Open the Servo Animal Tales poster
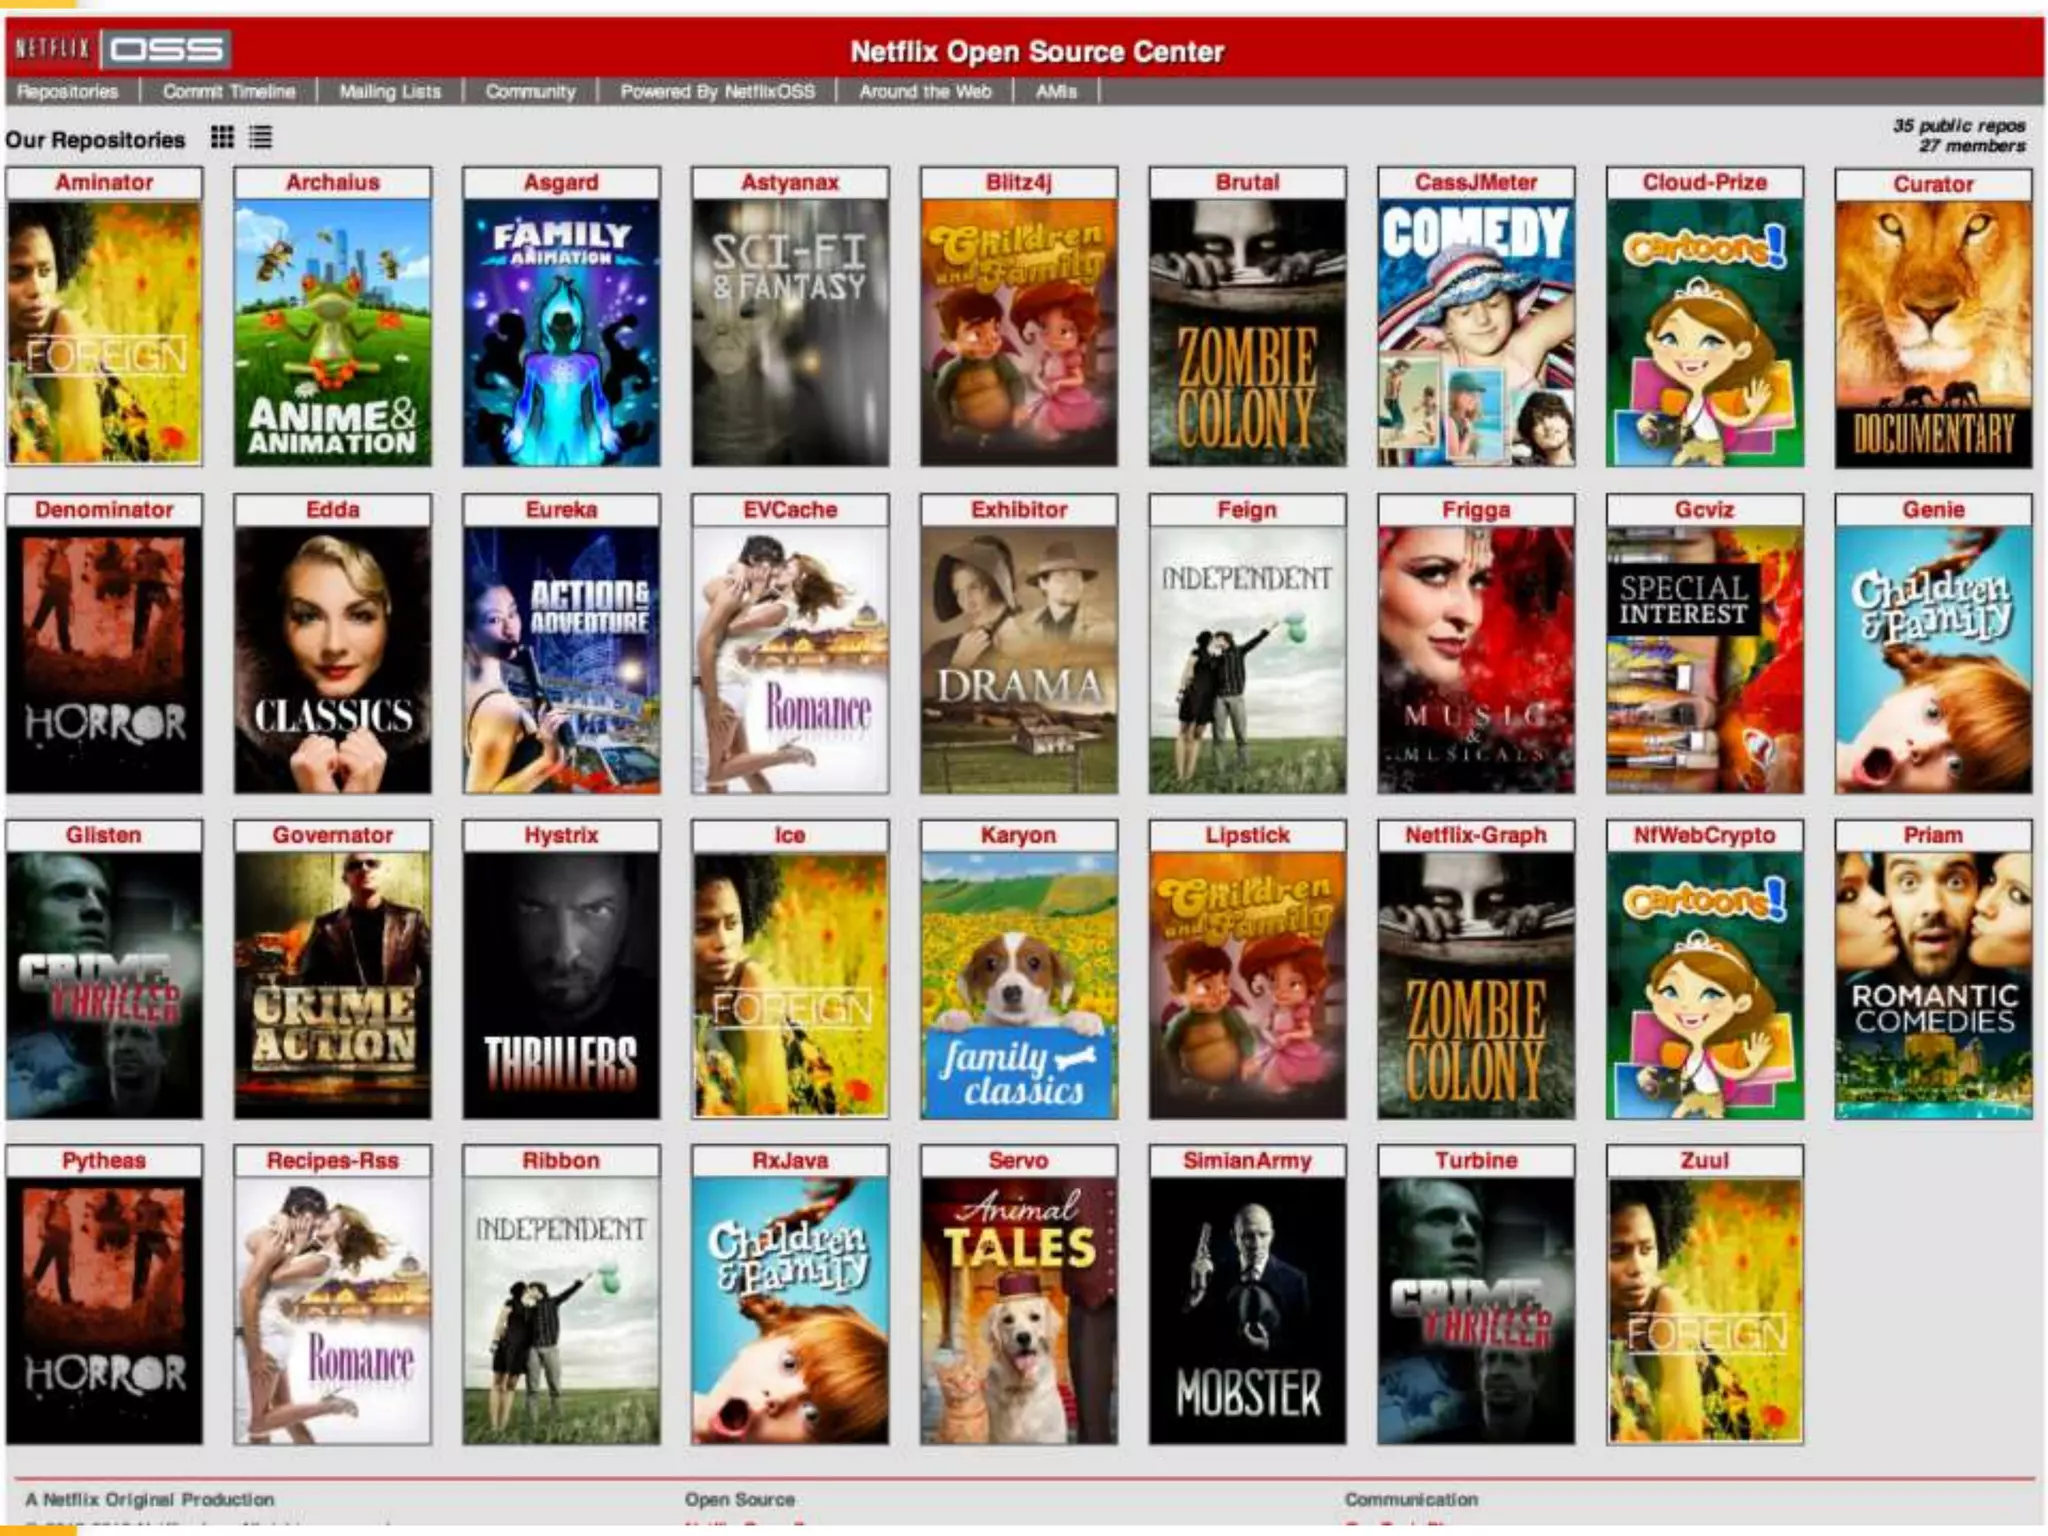This screenshot has width=2048, height=1536. pos(1018,1310)
